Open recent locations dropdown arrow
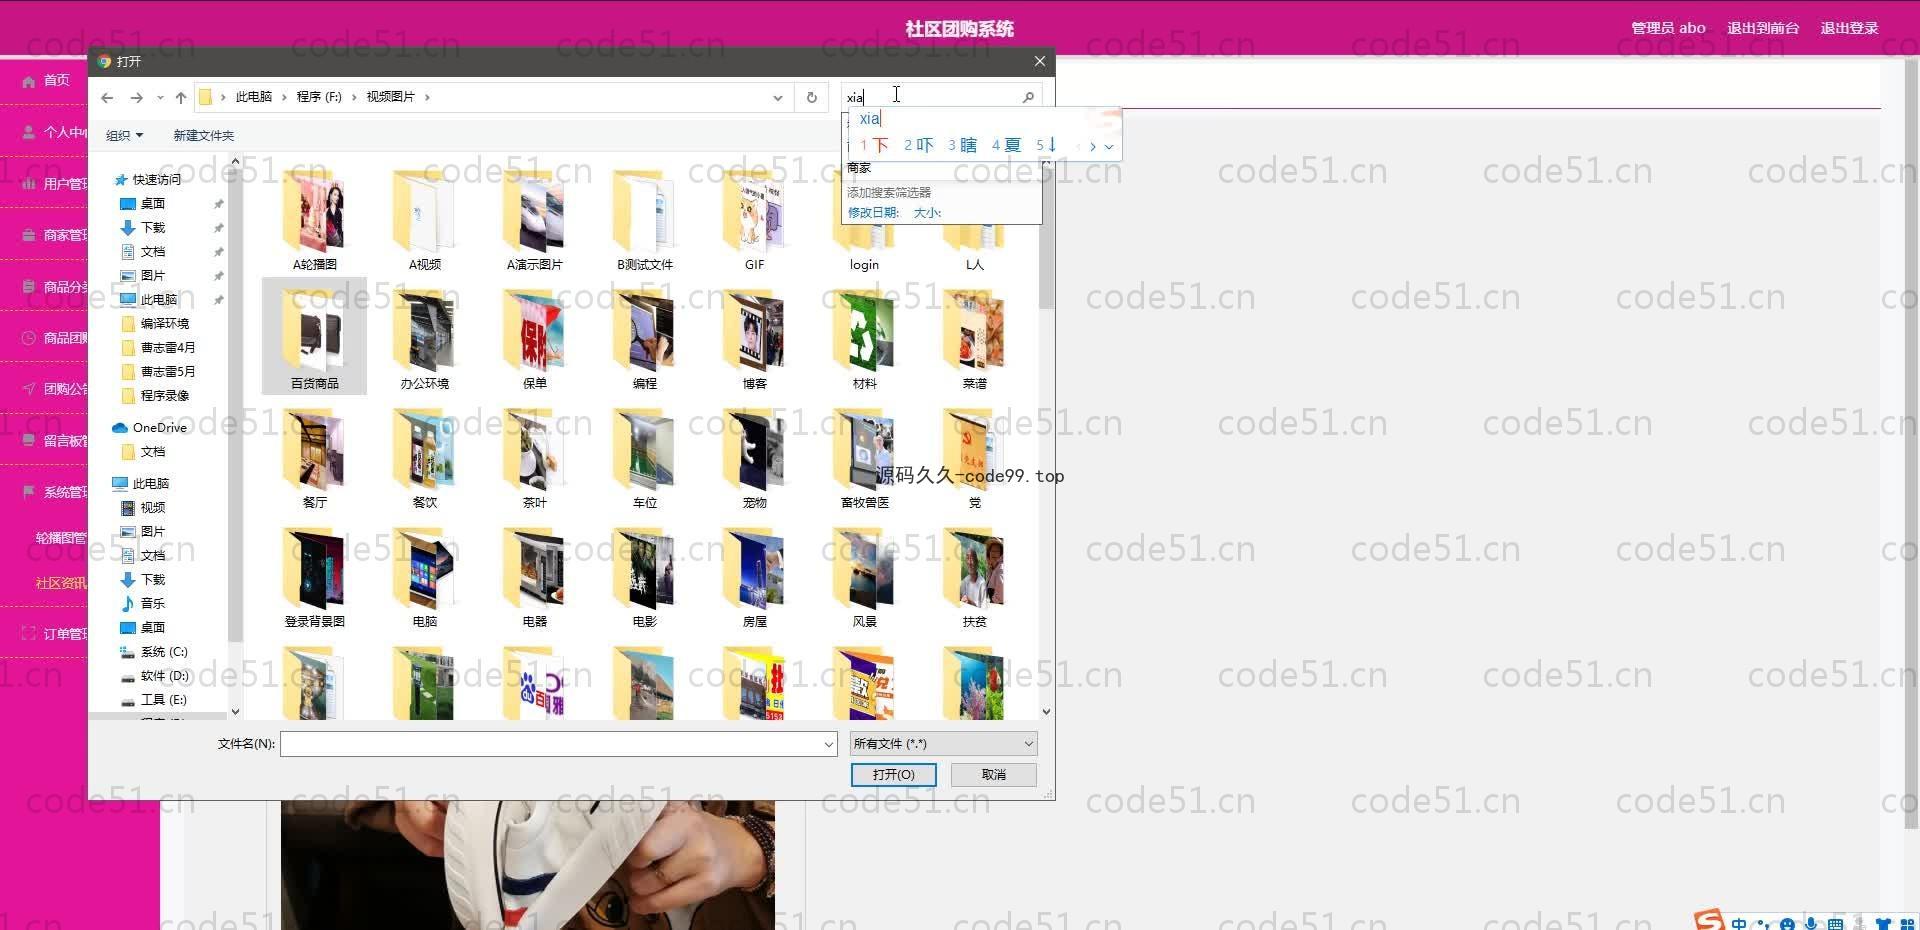 (160, 97)
